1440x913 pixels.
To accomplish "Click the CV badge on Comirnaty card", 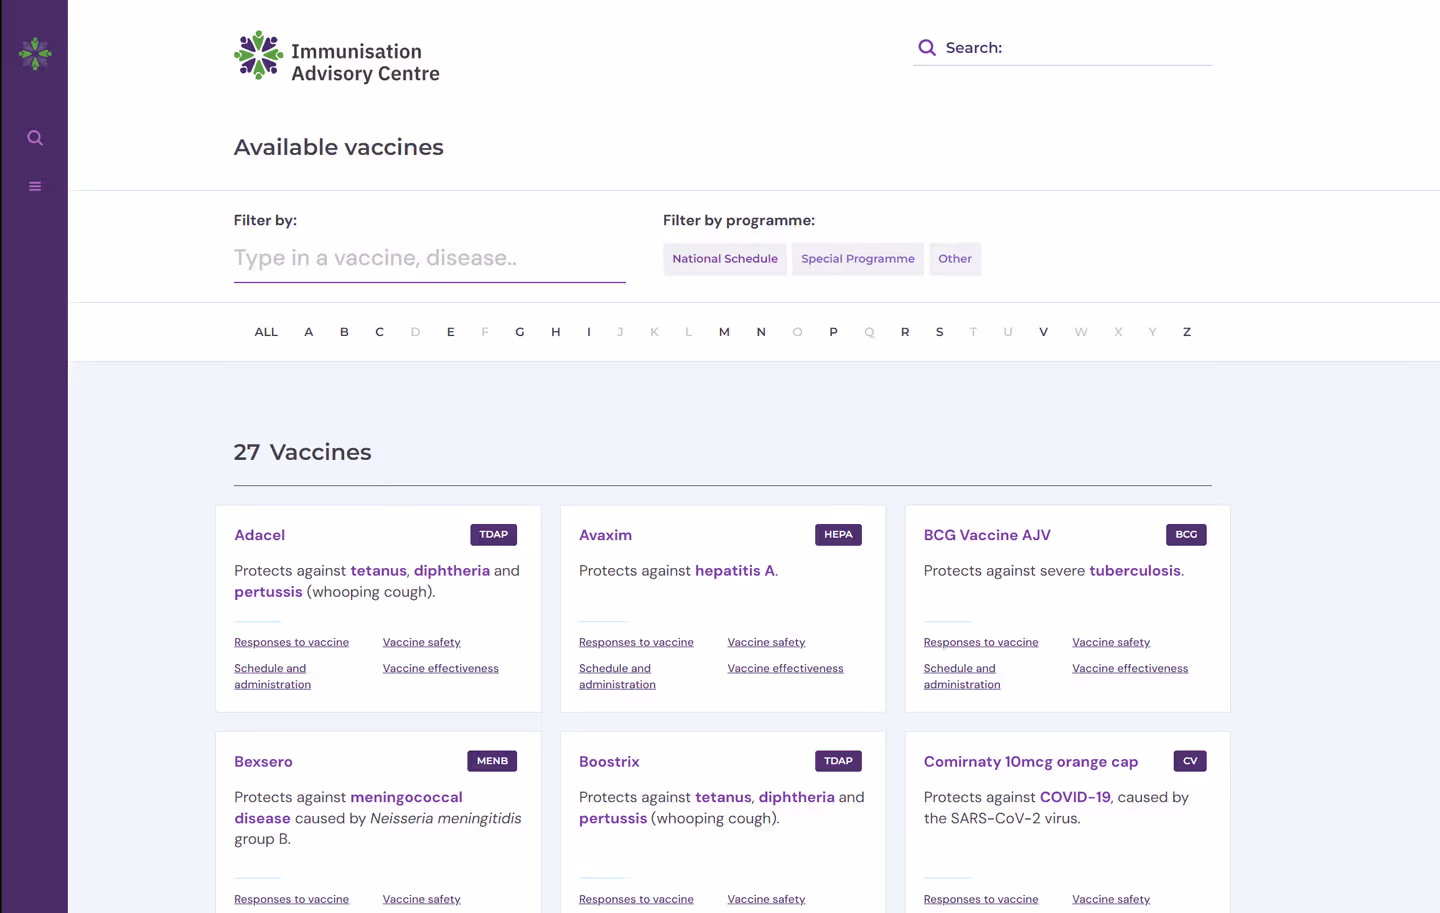I will (x=1190, y=761).
